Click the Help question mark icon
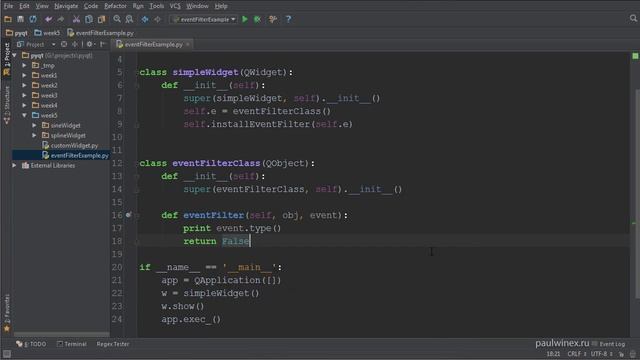640x360 pixels. tap(288, 19)
